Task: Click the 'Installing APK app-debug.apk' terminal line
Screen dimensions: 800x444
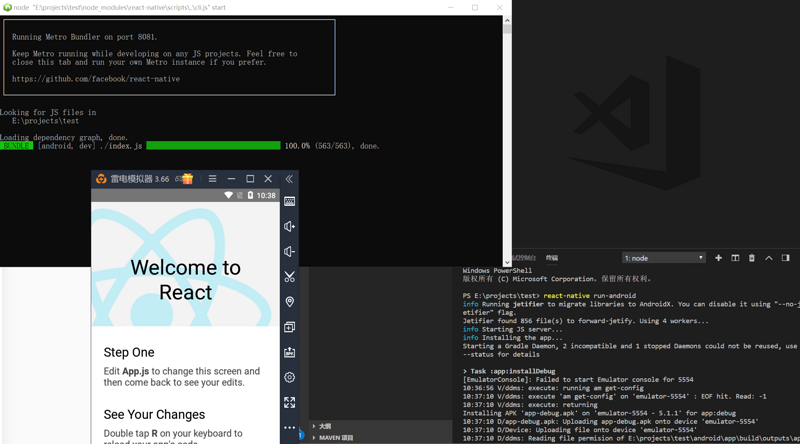Action: [599, 413]
